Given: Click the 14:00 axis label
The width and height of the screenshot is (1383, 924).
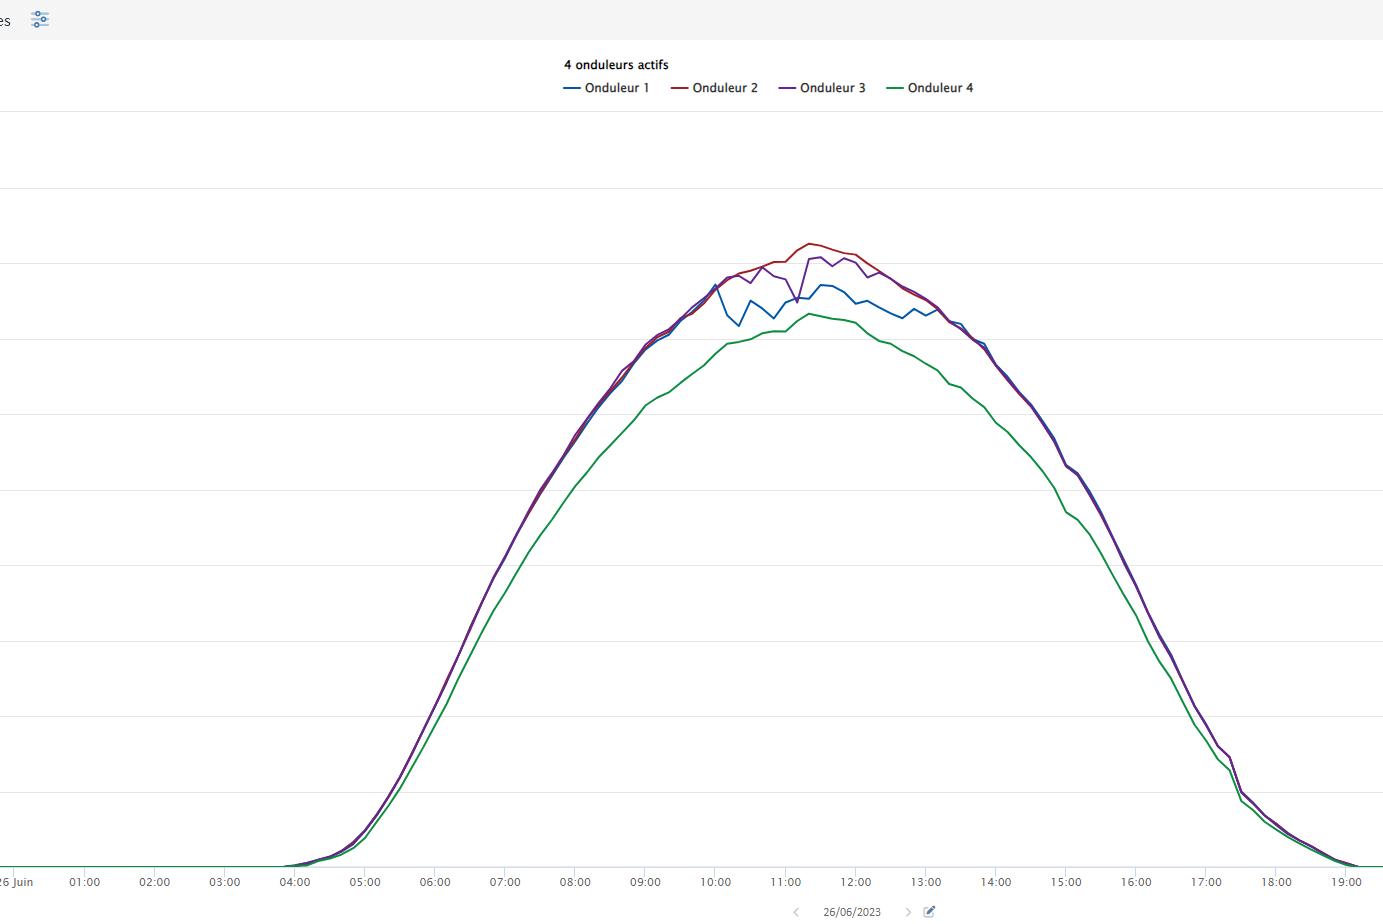Looking at the screenshot, I should click(996, 882).
